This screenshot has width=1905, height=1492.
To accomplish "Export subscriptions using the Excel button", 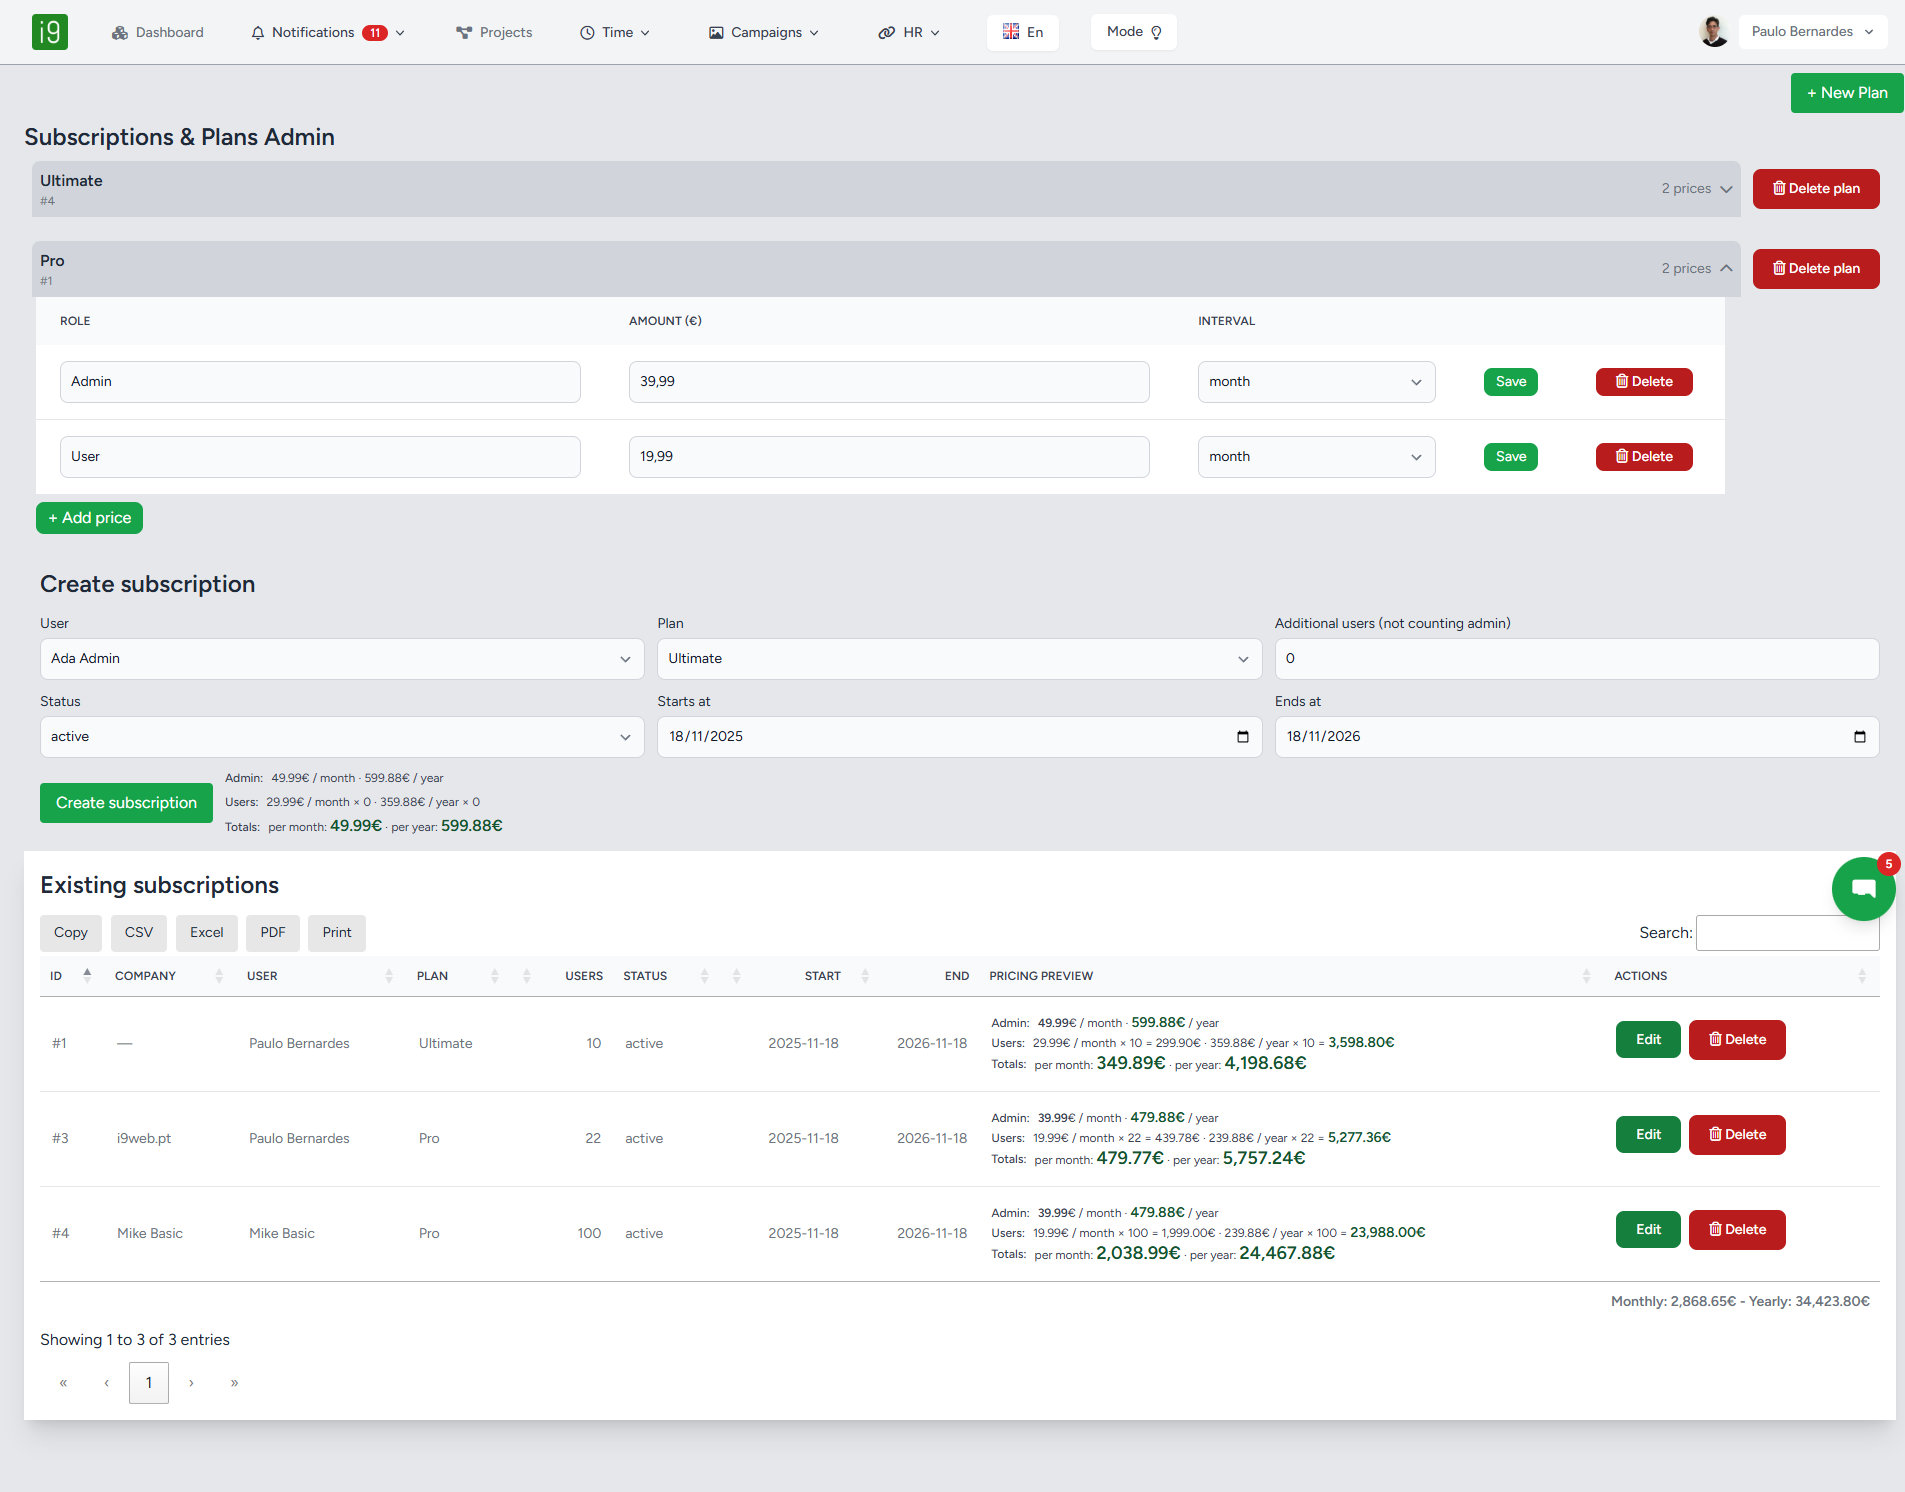I will pyautogui.click(x=207, y=933).
